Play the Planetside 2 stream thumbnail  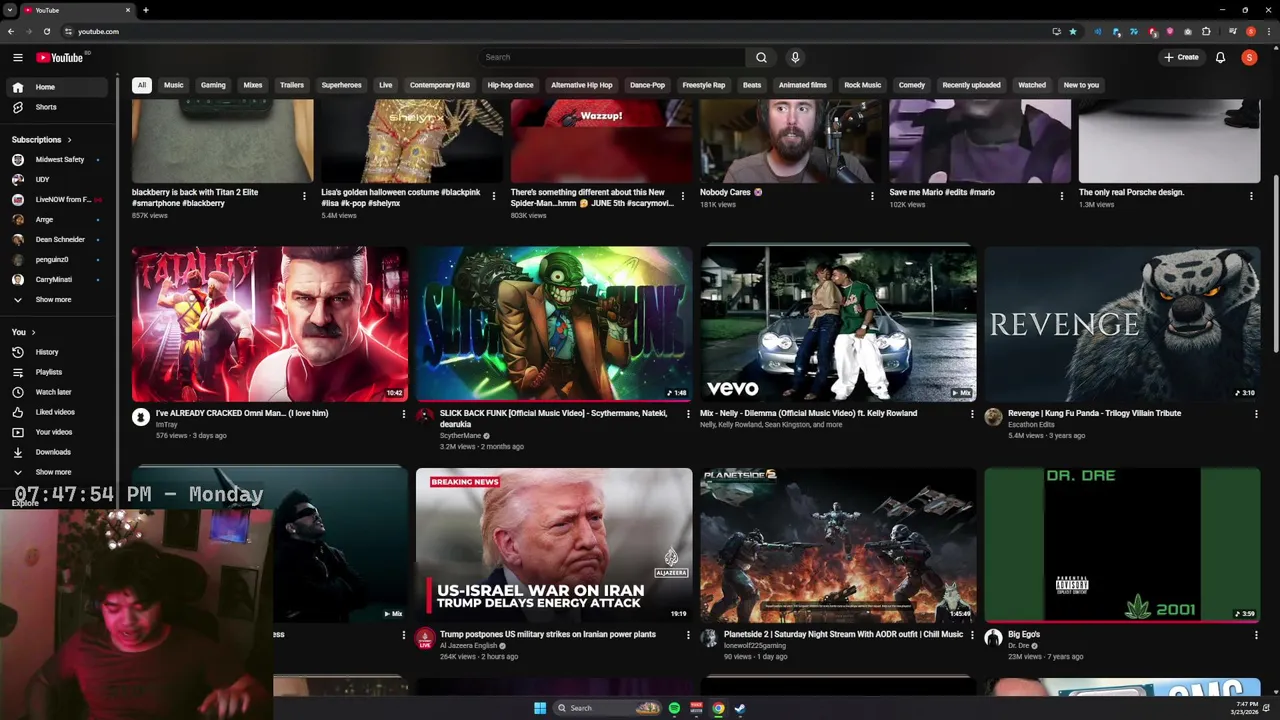click(838, 545)
